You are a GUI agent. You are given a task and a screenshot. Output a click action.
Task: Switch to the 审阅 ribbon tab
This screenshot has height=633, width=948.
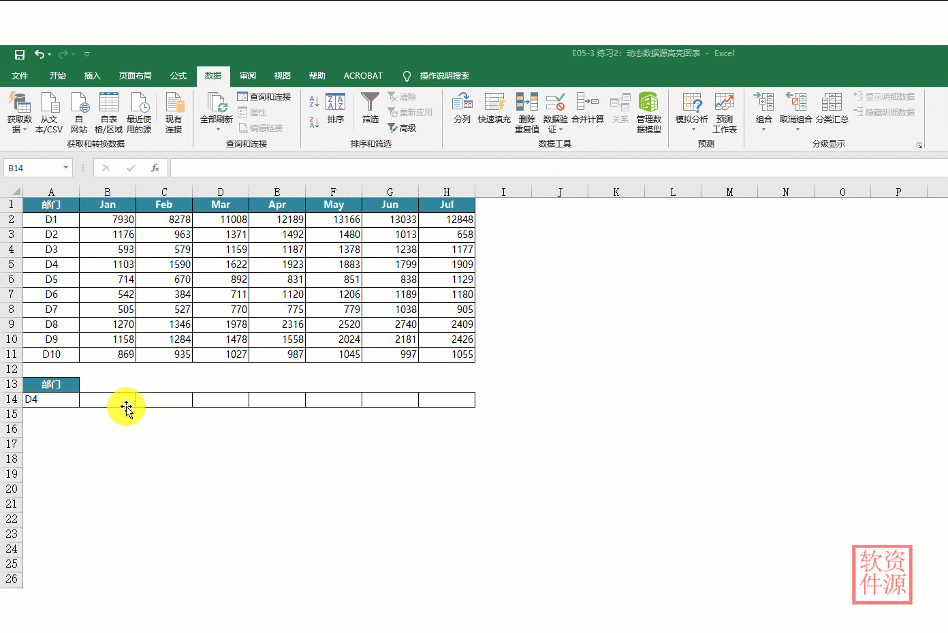pyautogui.click(x=247, y=76)
